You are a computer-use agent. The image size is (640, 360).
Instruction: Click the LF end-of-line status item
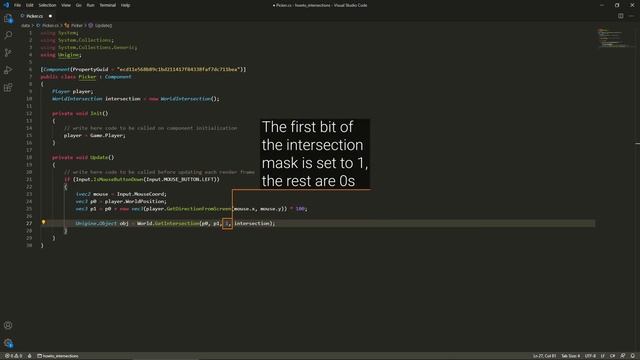pos(602,356)
